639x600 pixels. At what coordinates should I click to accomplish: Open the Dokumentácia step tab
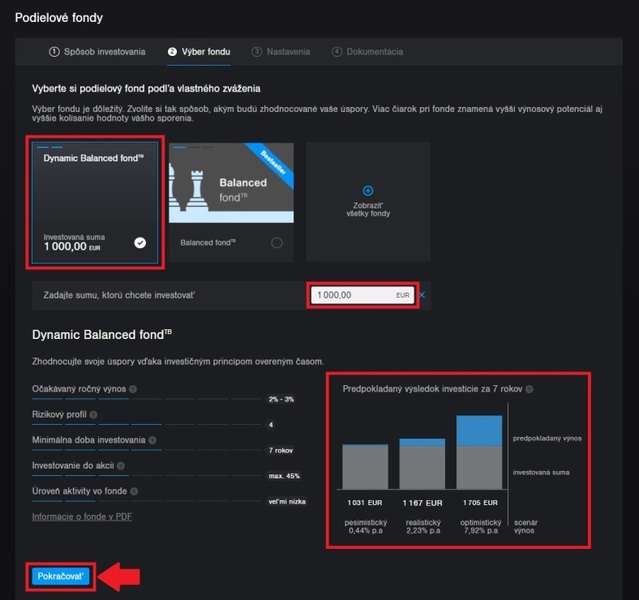(367, 51)
